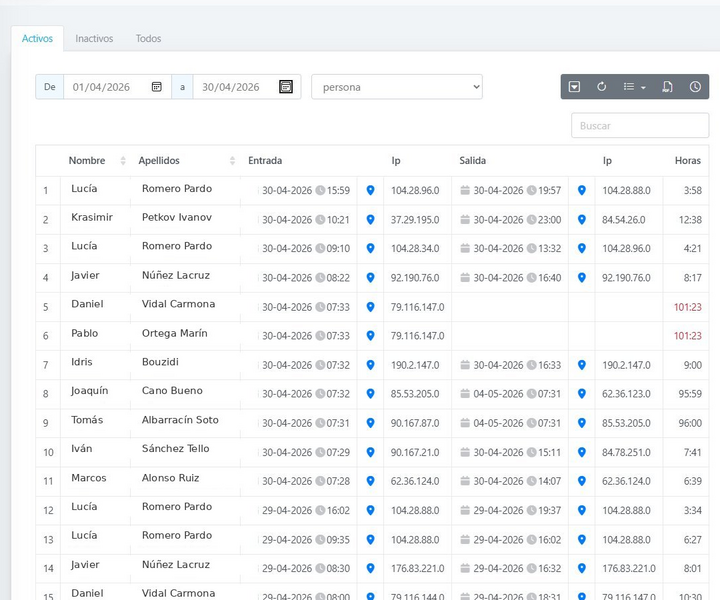Open calendar picker for start date 01/04/2026
720x600 pixels.
tap(157, 87)
